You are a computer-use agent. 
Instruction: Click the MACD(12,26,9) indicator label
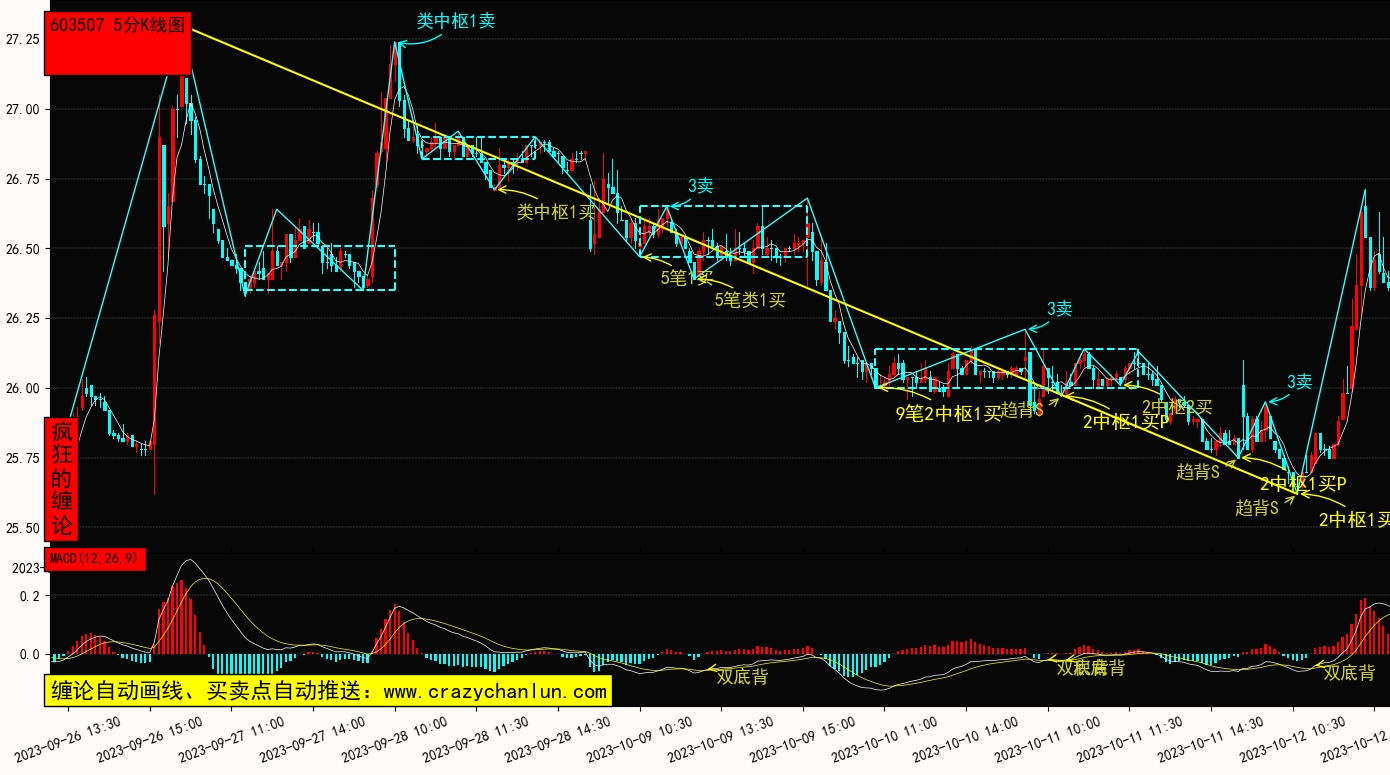click(x=96, y=558)
